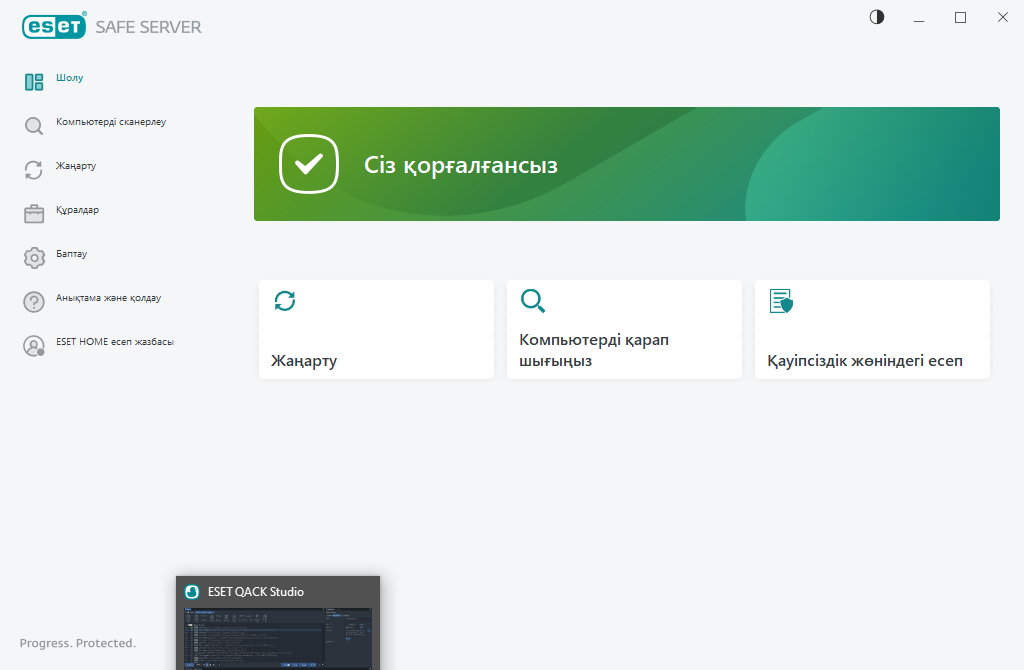Image resolution: width=1024 pixels, height=670 pixels.
Task: Open the Құралдар toolbox icon
Action: [x=32, y=212]
